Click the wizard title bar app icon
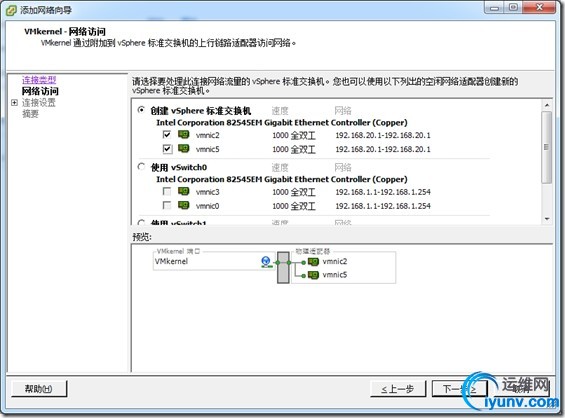Image resolution: width=565 pixels, height=418 pixels. point(11,10)
